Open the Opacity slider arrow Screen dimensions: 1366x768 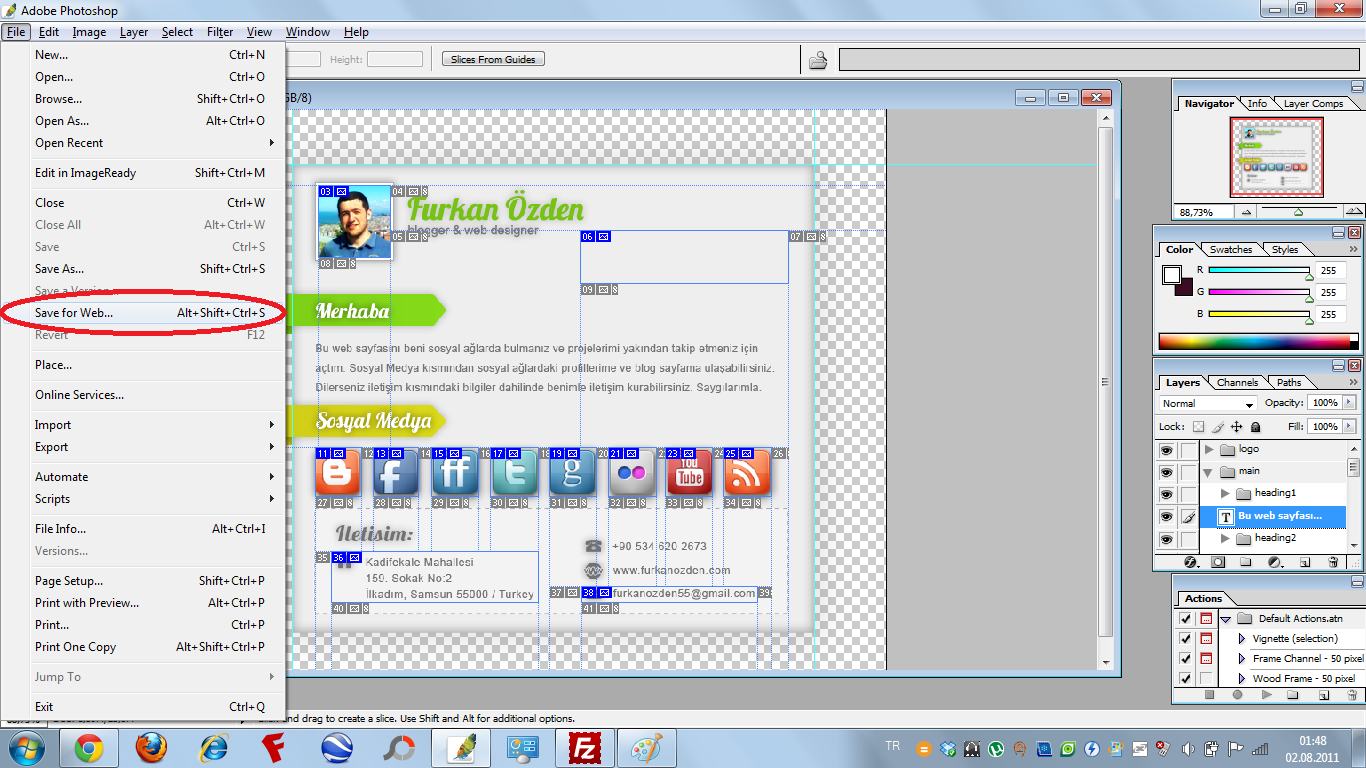pyautogui.click(x=1349, y=403)
